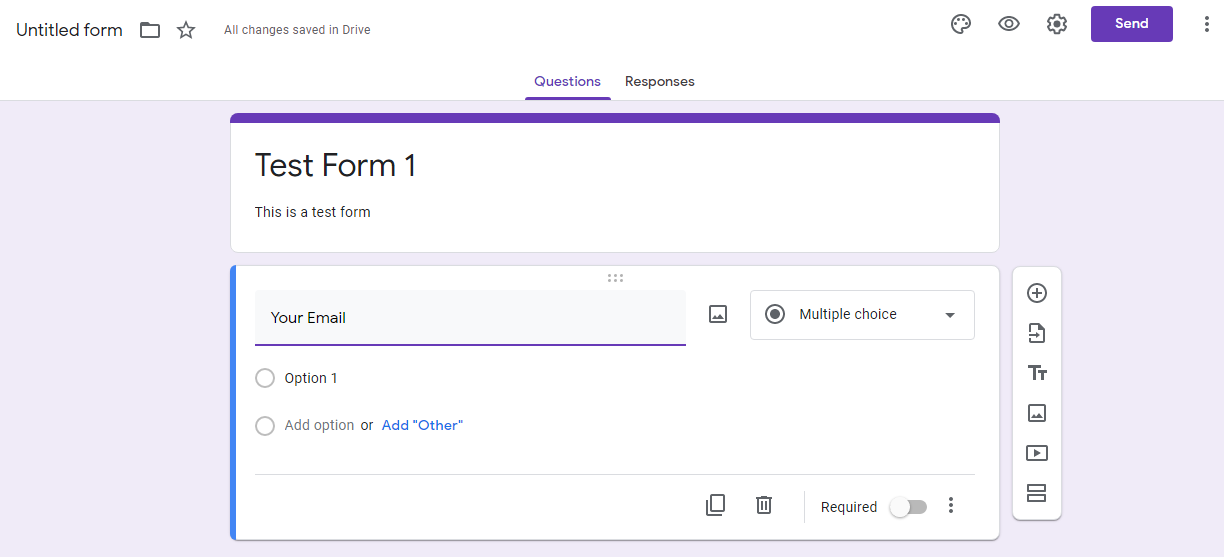Click the Import questions icon

pos(1037,333)
